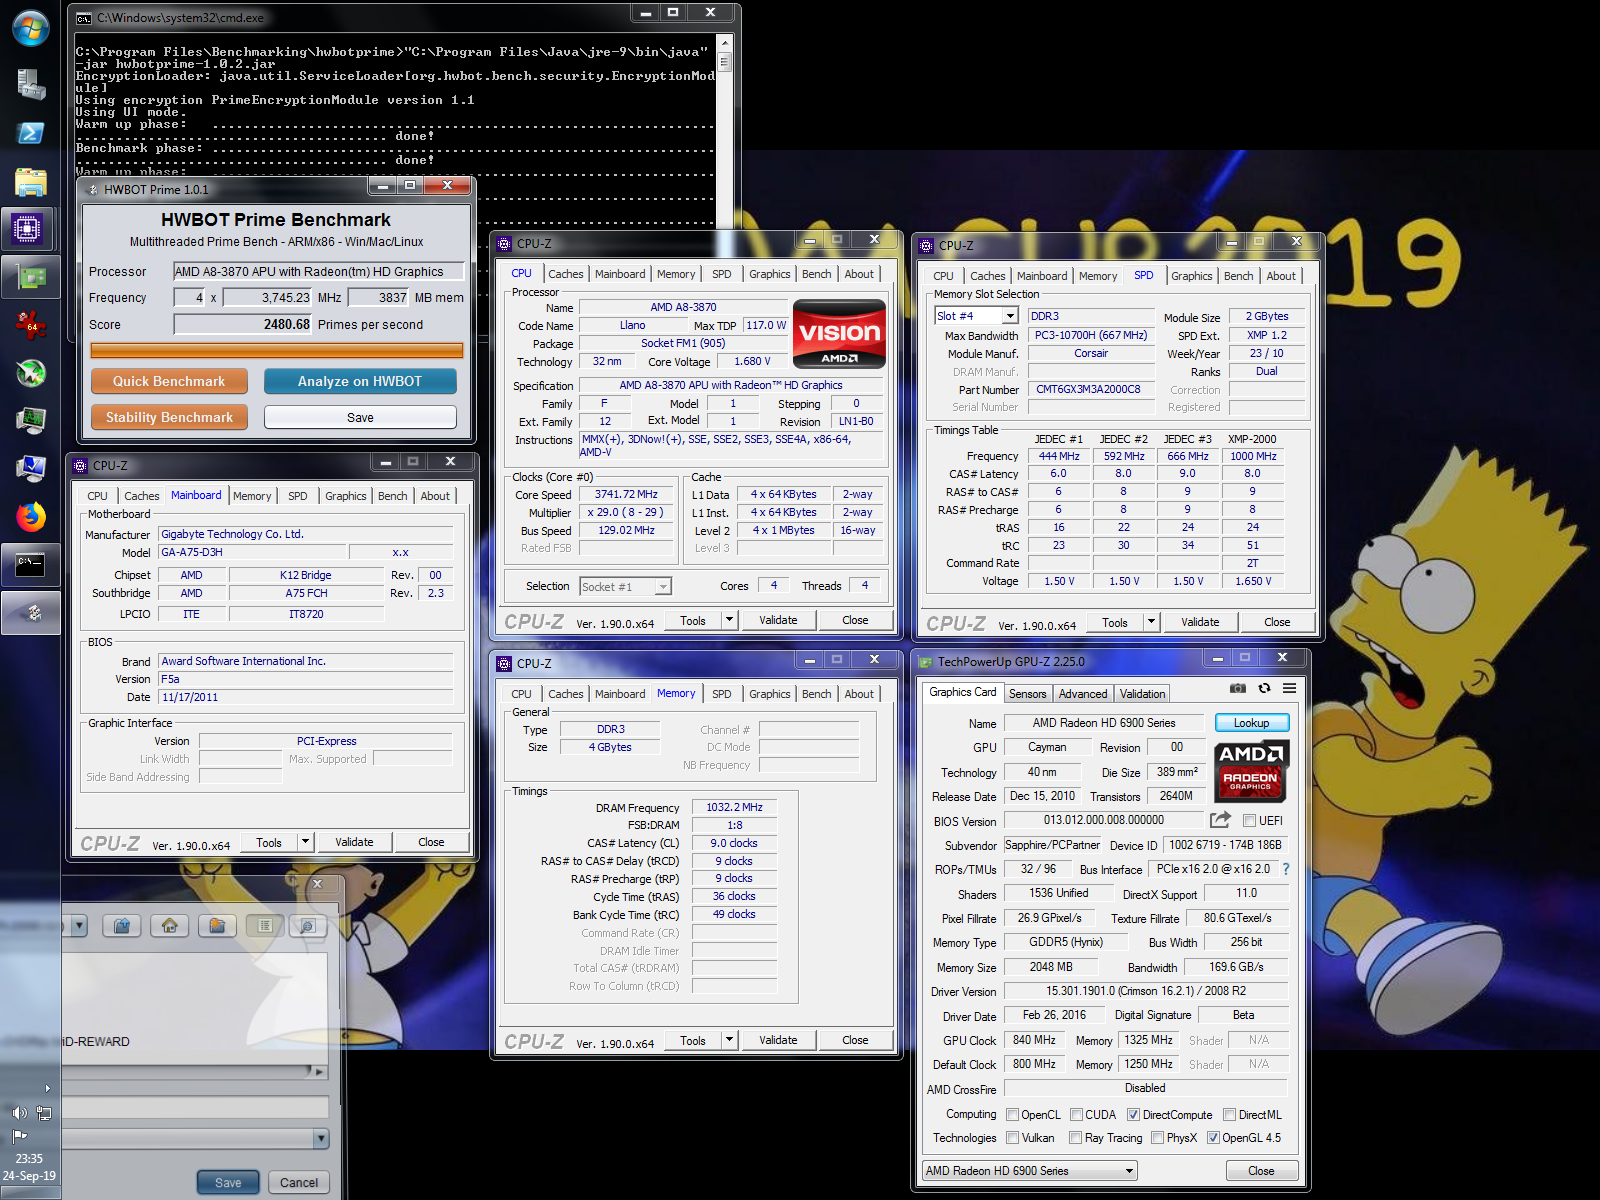
Task: Toggle the Ray Tracing checkbox in GPU-Z
Action: [x=1075, y=1138]
